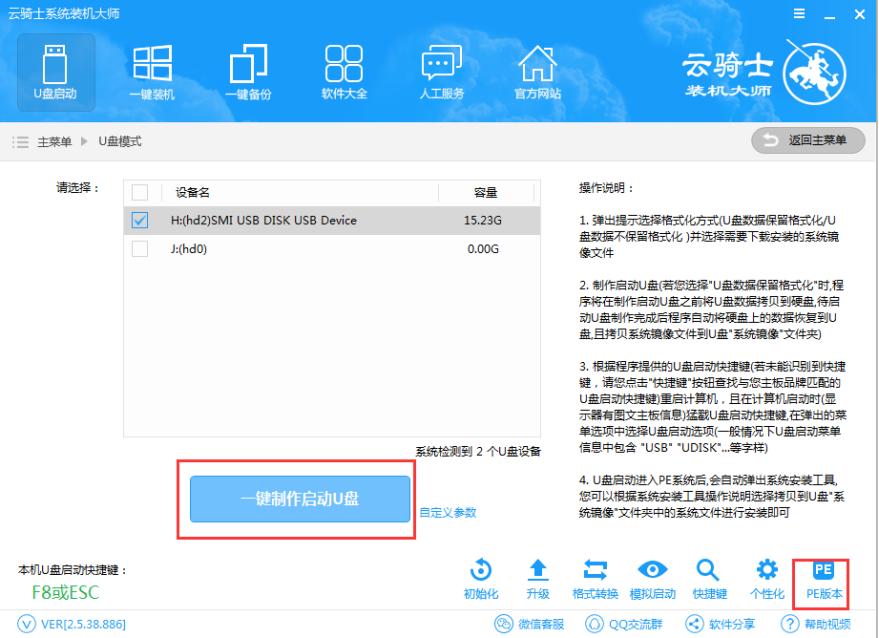
Task: Open the 软件大全 panel
Action: pos(343,70)
